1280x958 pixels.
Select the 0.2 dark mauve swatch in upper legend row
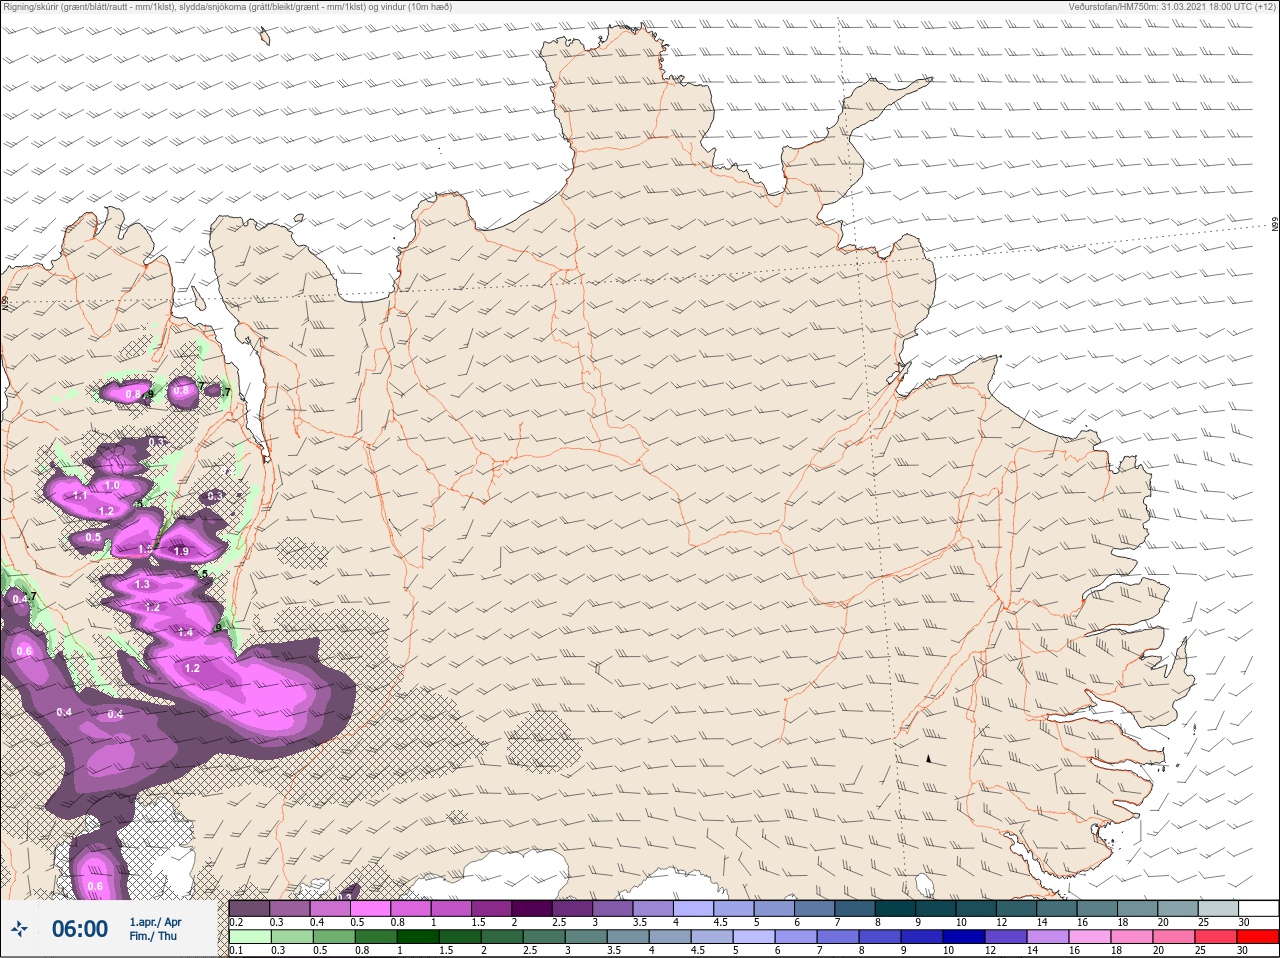coord(249,908)
